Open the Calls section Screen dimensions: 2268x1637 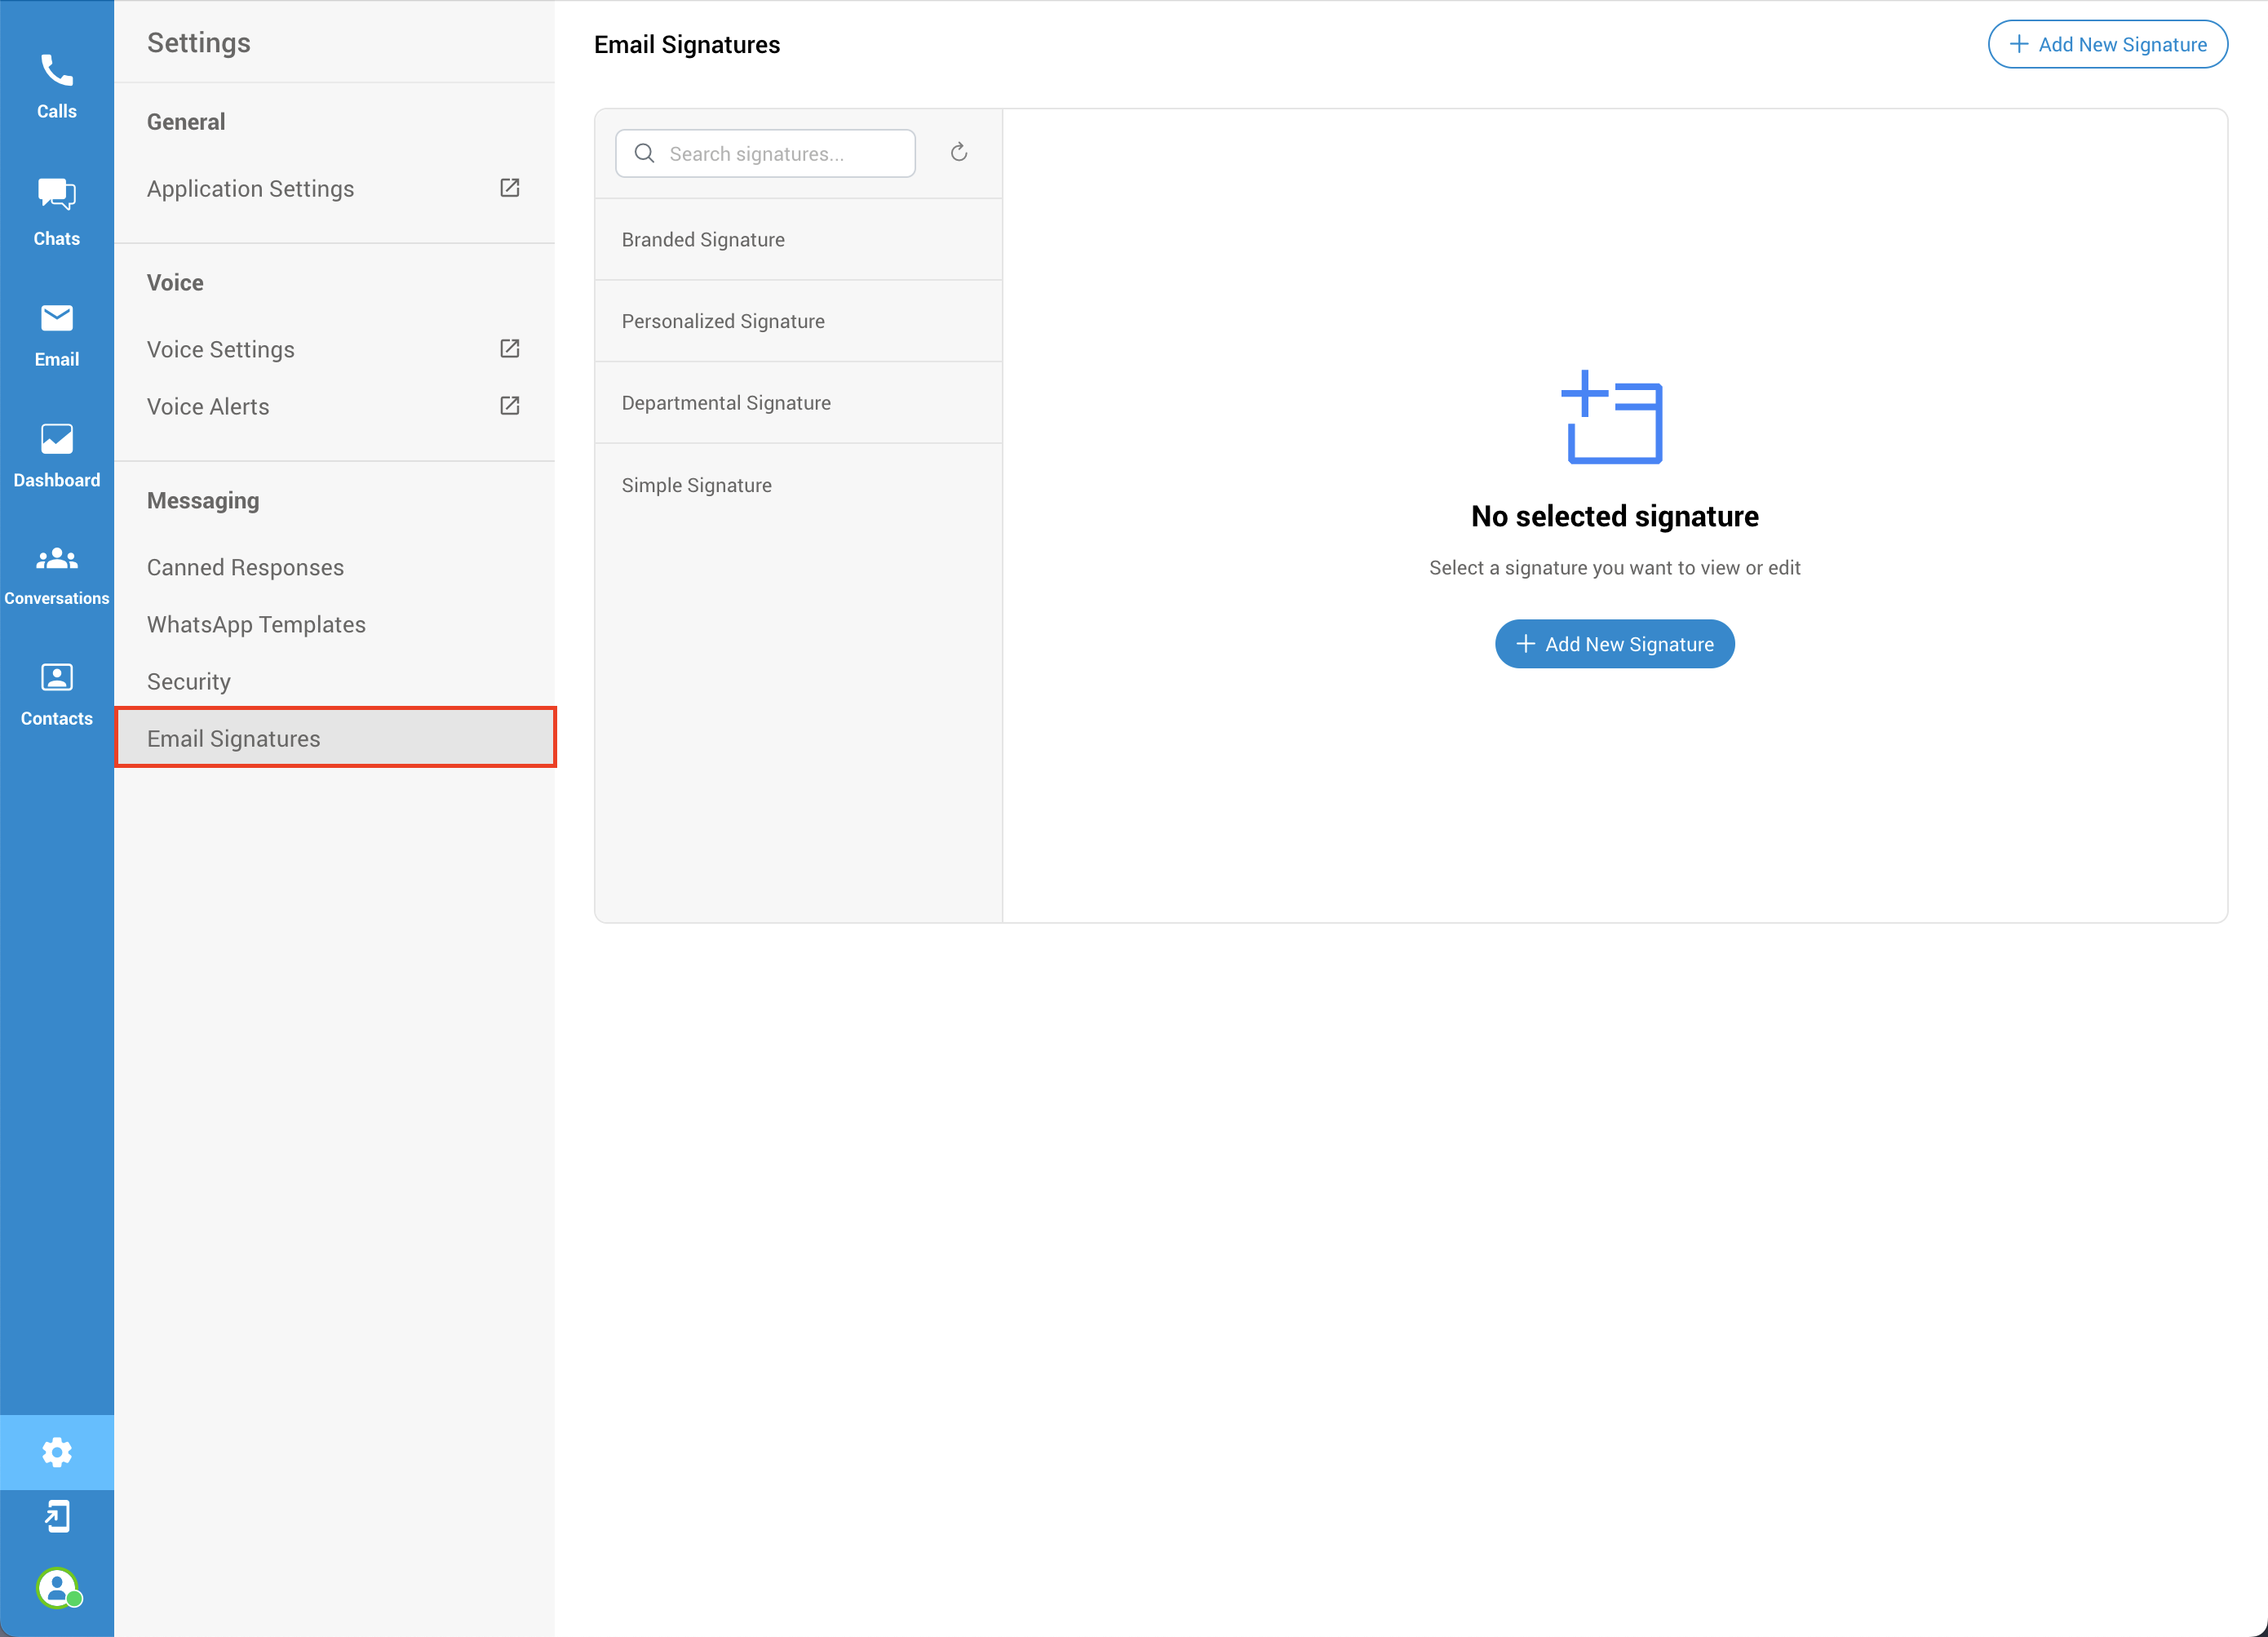pos(57,86)
